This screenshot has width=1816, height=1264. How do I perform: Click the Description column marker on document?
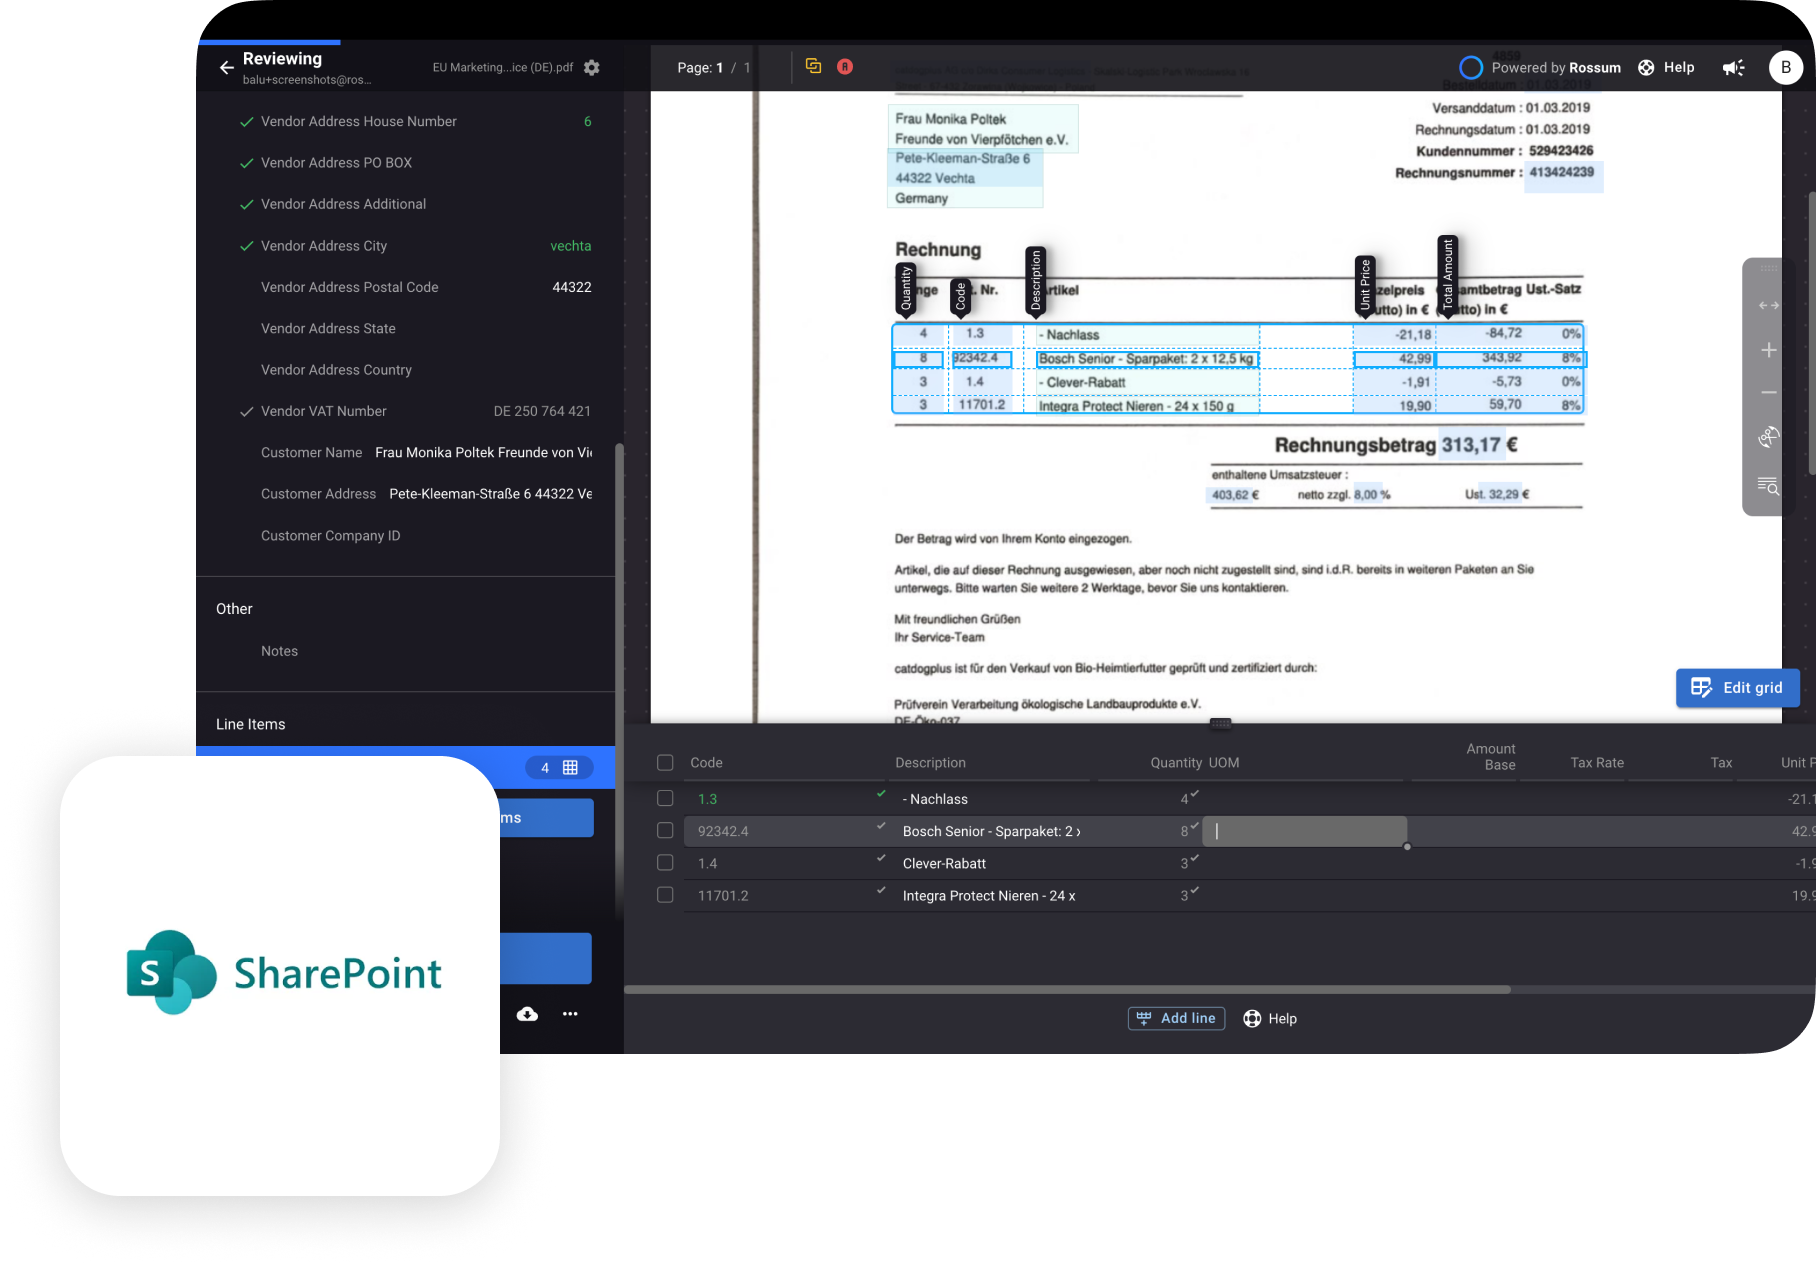pos(1036,281)
